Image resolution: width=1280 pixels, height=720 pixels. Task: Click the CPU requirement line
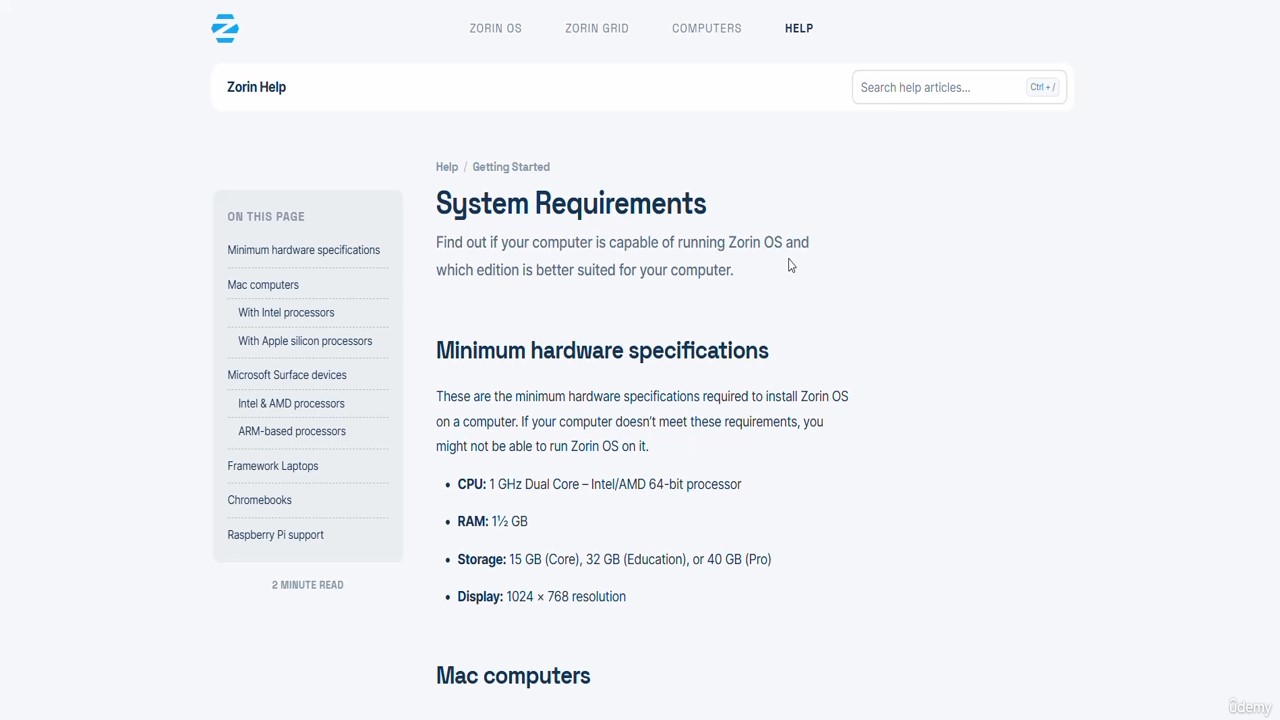(x=599, y=484)
